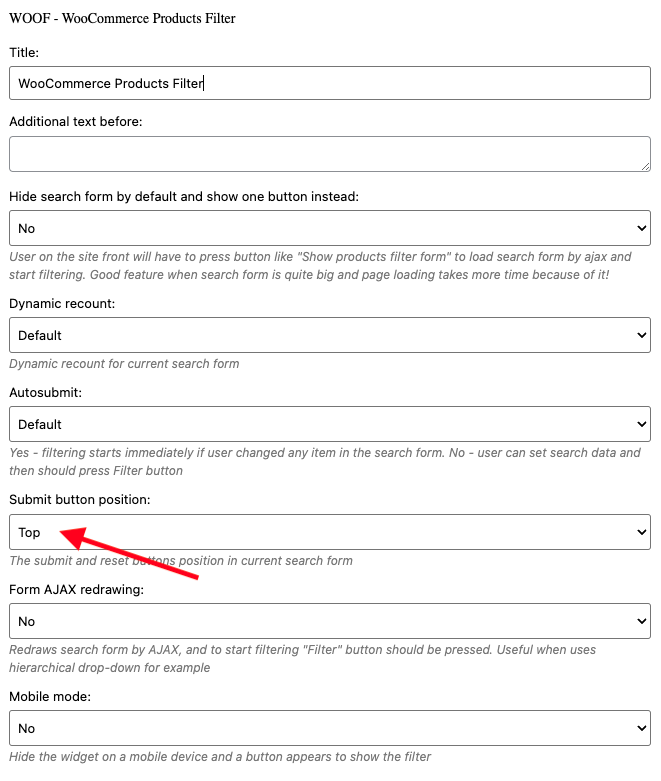
Task: Open the Dynamic recount dropdown
Action: click(x=330, y=335)
